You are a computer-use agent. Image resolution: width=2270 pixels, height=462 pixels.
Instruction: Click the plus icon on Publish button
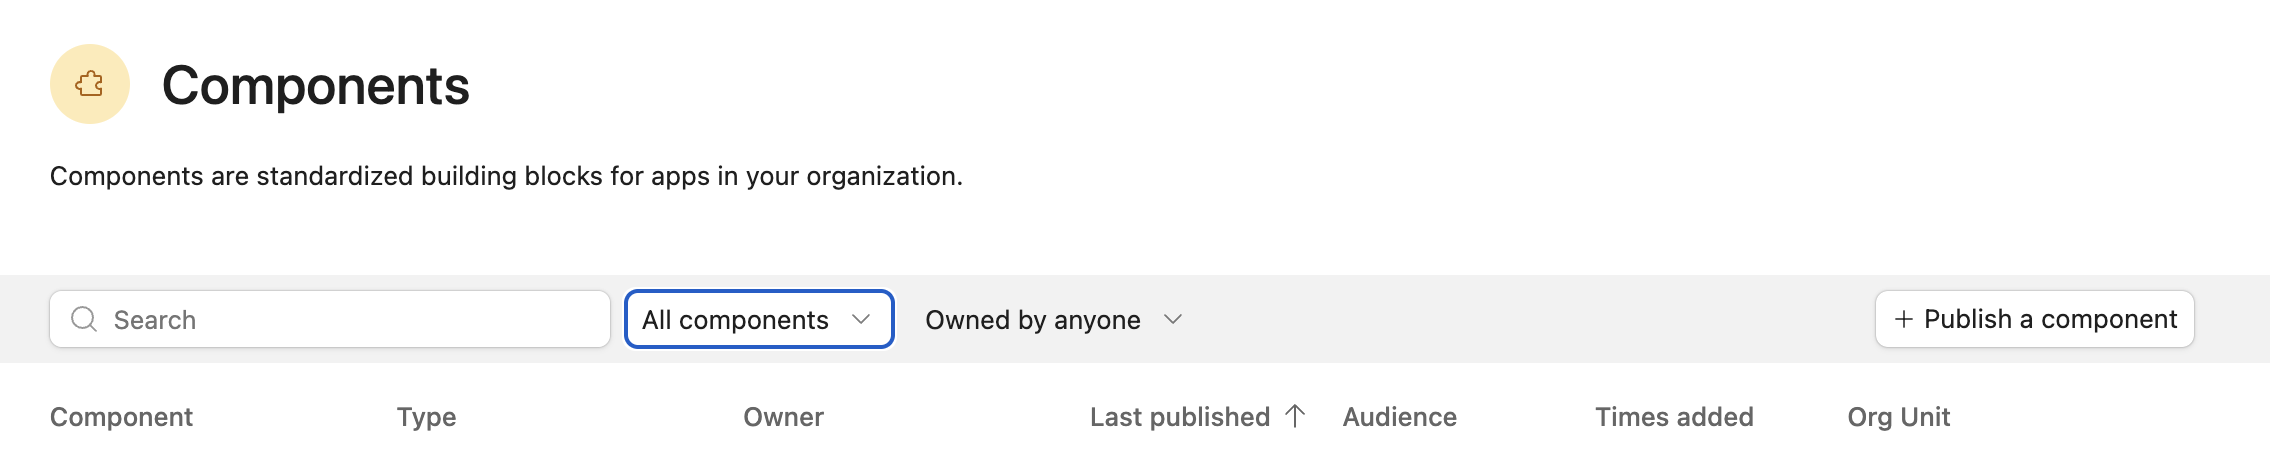click(1904, 319)
